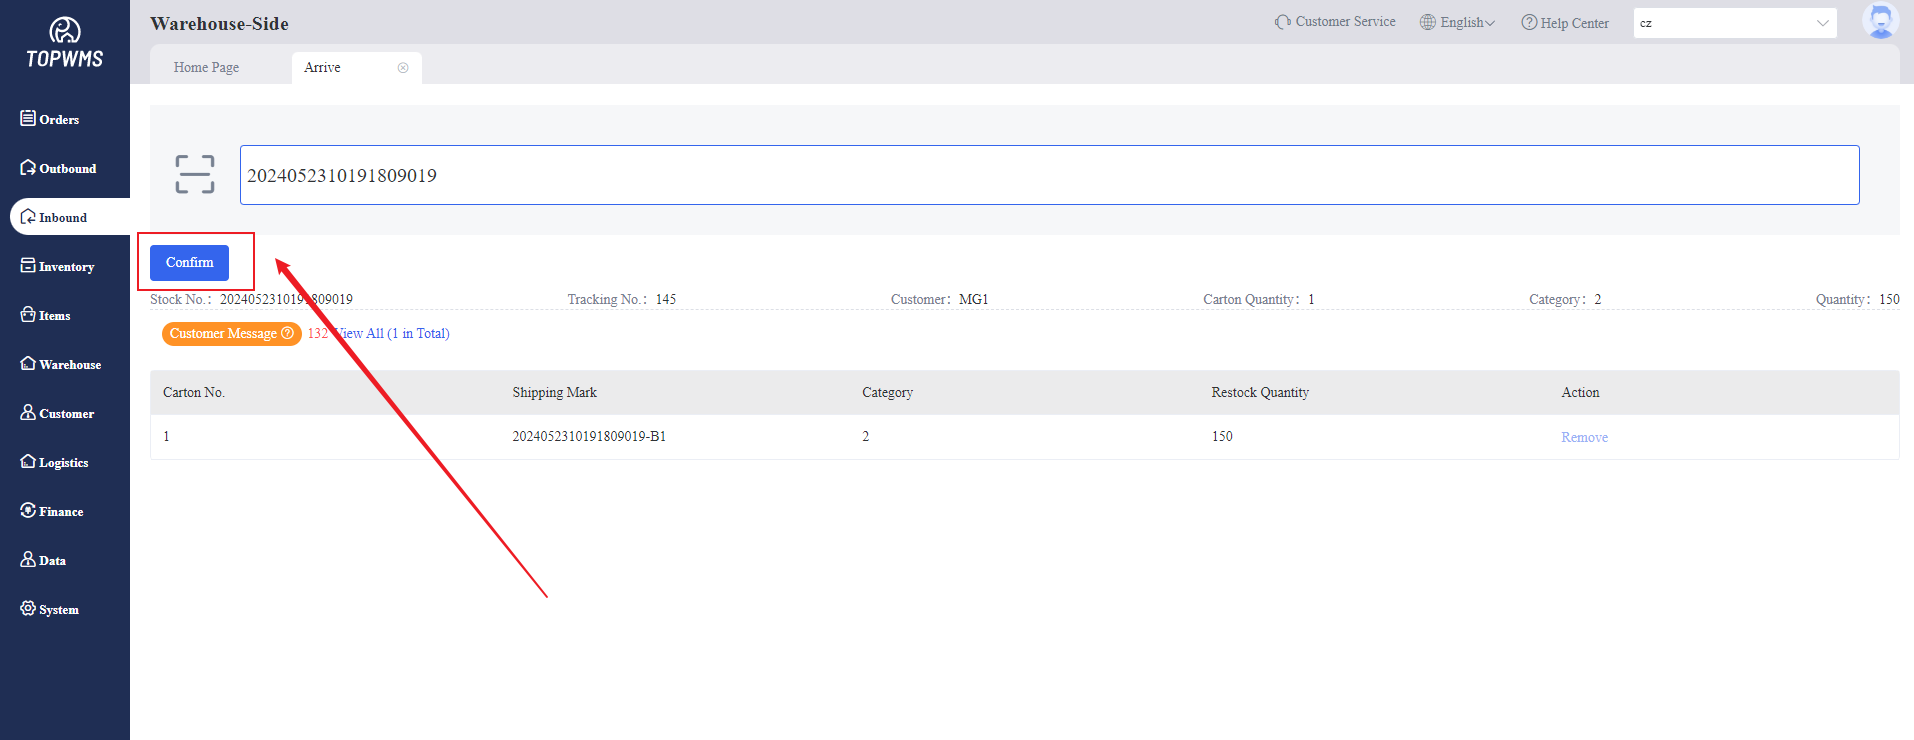The height and width of the screenshot is (740, 1914).
Task: Open the Help Center
Action: coord(1565,23)
